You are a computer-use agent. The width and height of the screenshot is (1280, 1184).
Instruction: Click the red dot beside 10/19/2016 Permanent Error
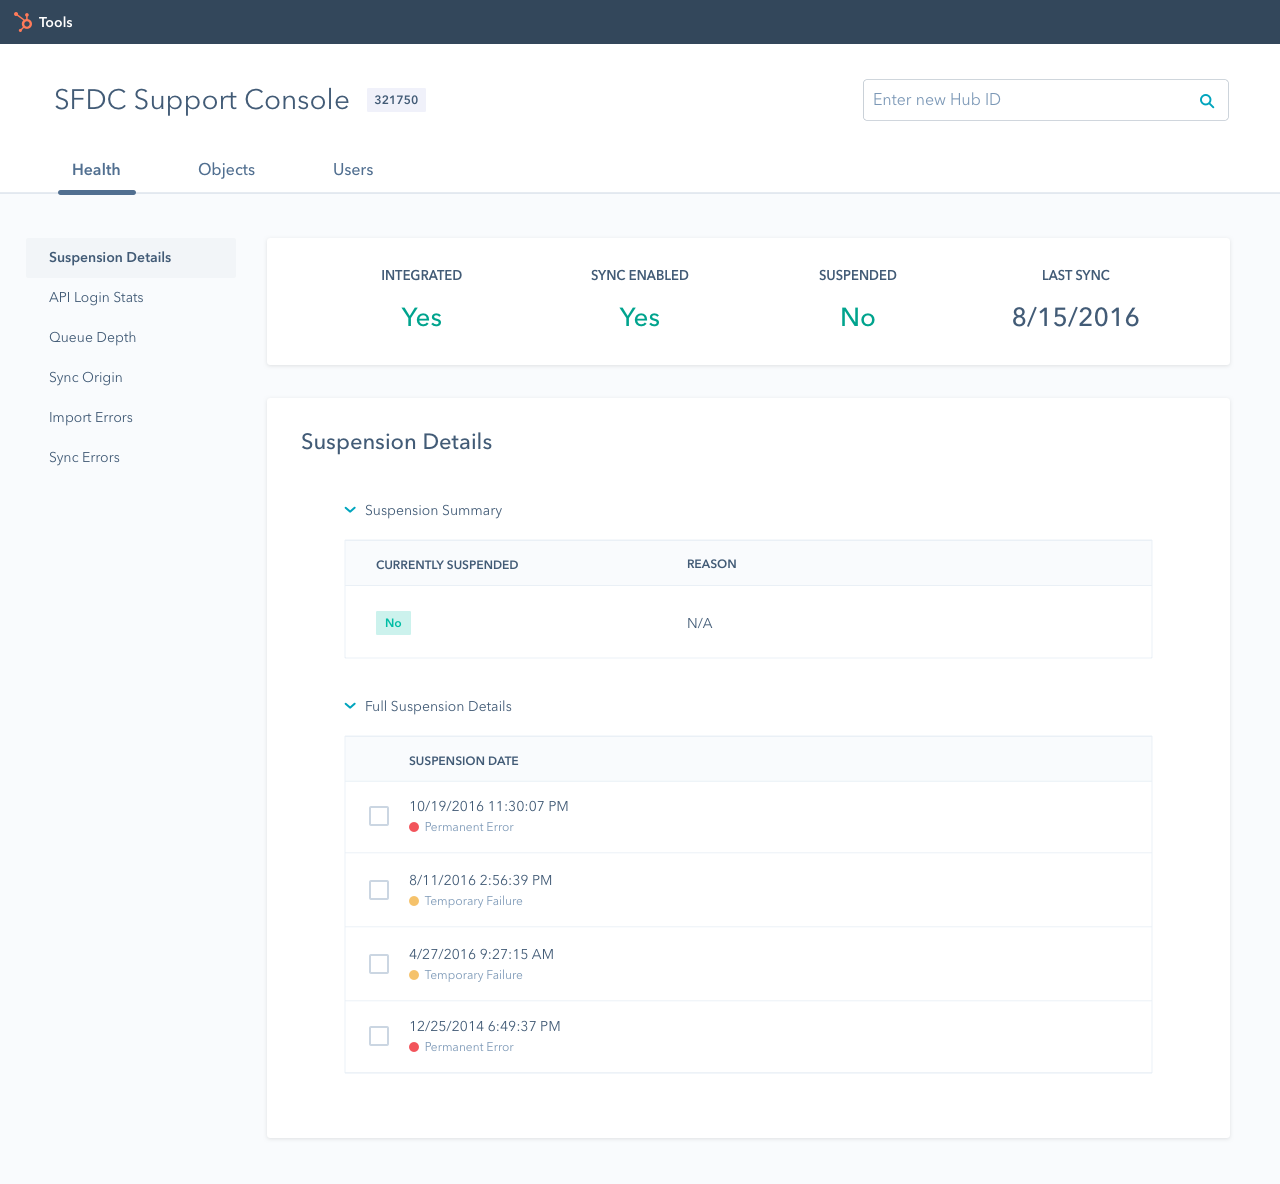(414, 827)
